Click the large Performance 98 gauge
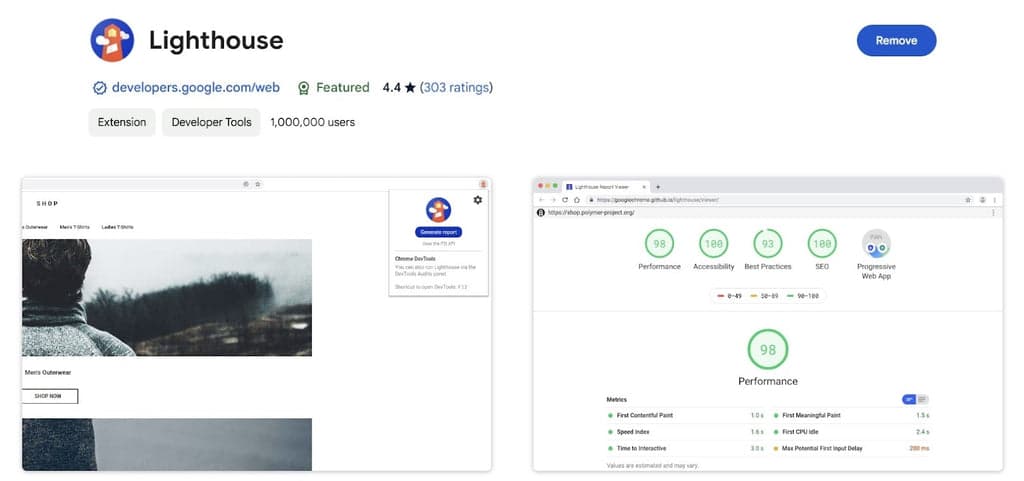Image resolution: width=1024 pixels, height=481 pixels. click(767, 349)
